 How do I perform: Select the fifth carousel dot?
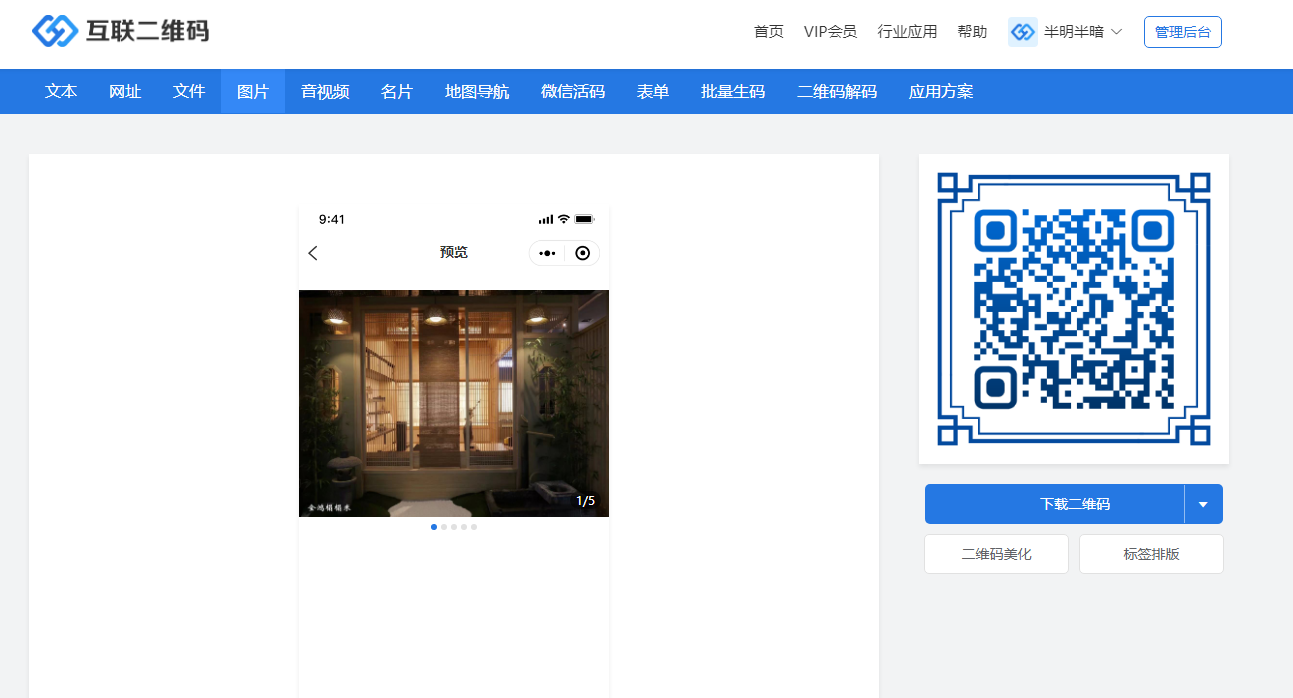click(474, 526)
